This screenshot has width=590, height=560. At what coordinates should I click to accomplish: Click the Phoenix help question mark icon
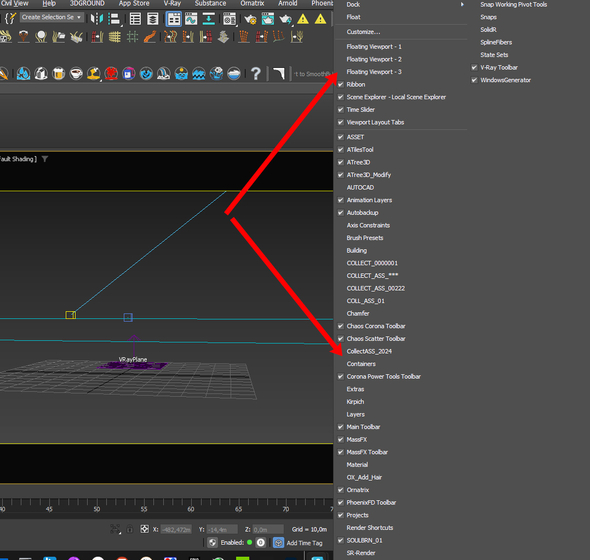pyautogui.click(x=255, y=73)
